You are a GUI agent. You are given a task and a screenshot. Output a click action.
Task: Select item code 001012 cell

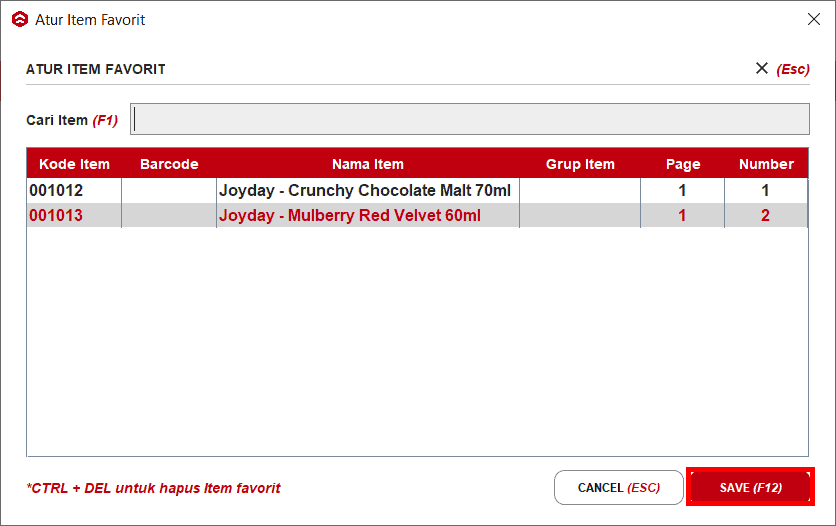74,190
